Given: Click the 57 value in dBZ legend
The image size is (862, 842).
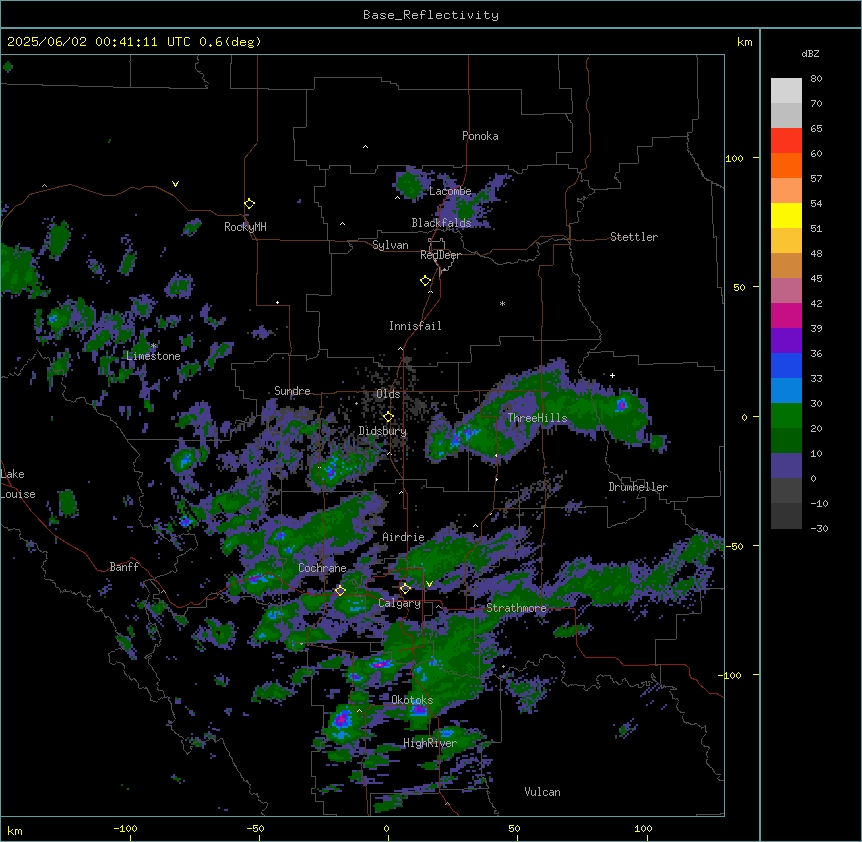Looking at the screenshot, I should 816,179.
